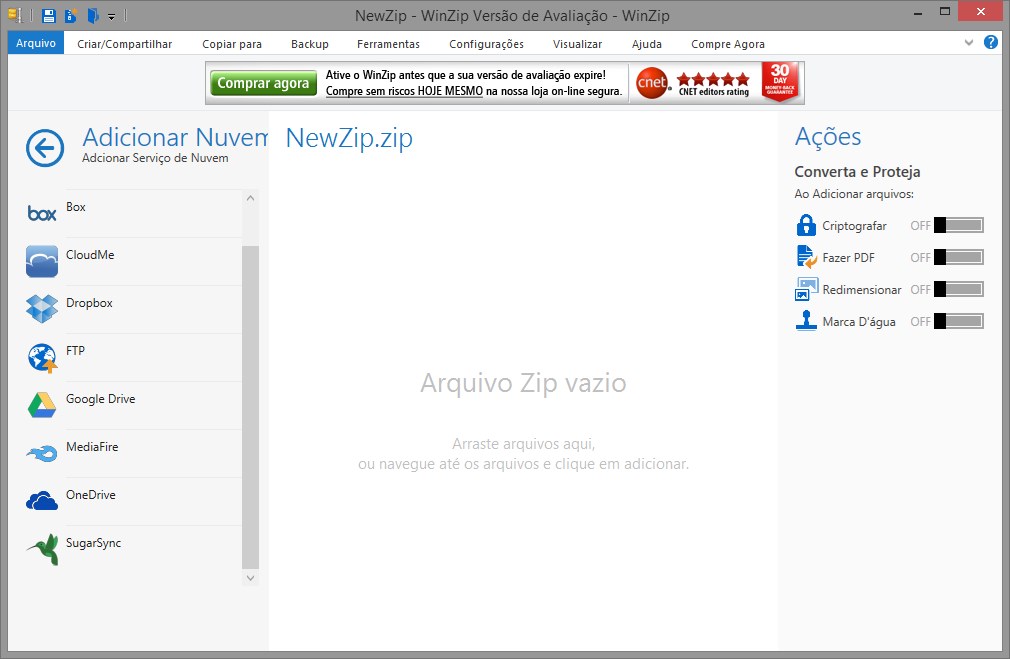Click the MediaFire flame icon
The width and height of the screenshot is (1010, 659).
(42, 454)
